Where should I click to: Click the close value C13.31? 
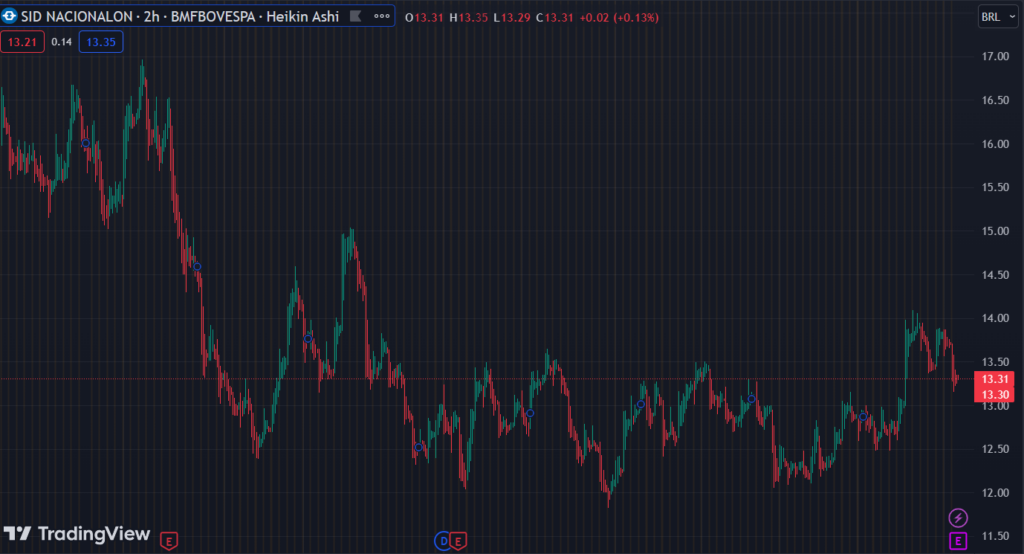point(554,18)
